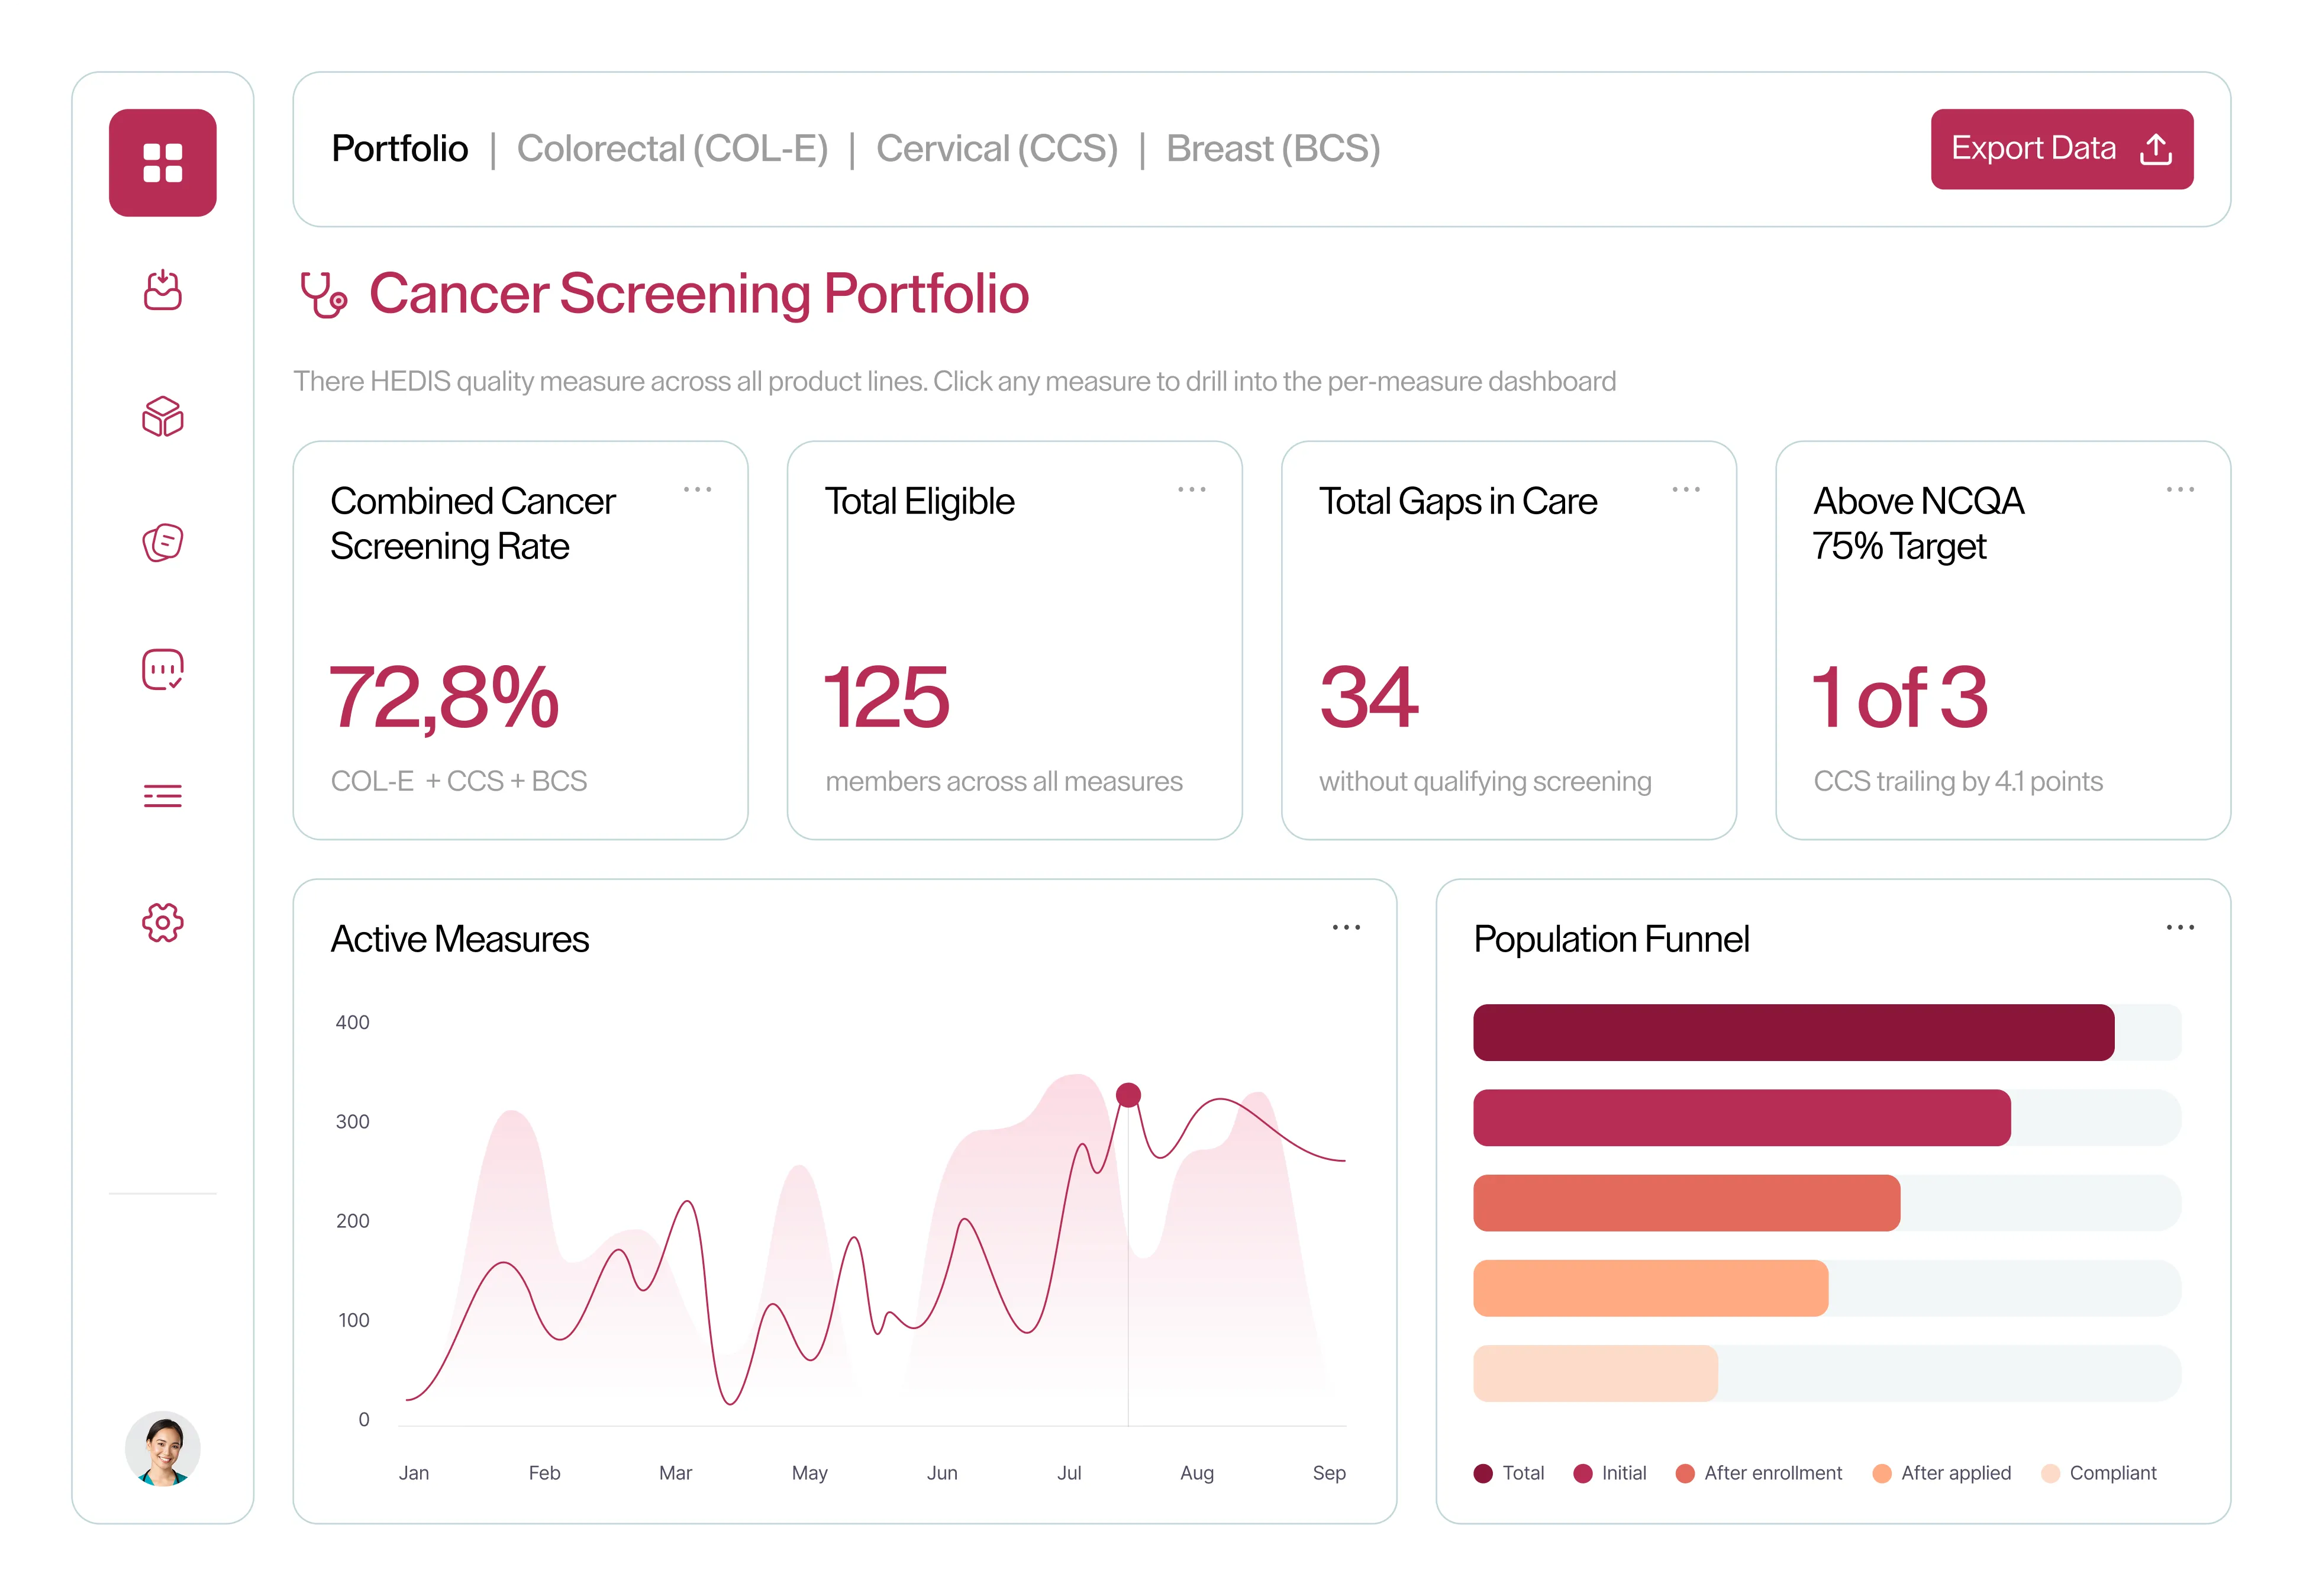Toggle the After applied legend item

point(1941,1473)
